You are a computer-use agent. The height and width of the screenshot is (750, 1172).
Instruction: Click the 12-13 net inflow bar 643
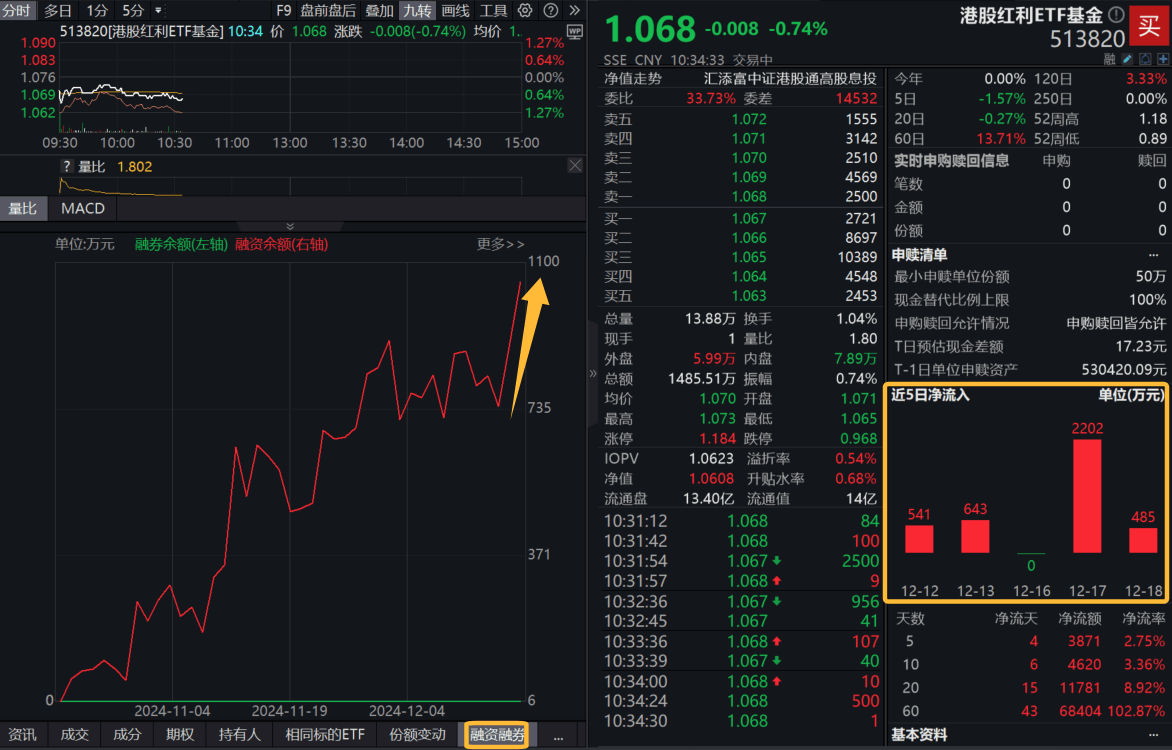tap(975, 536)
